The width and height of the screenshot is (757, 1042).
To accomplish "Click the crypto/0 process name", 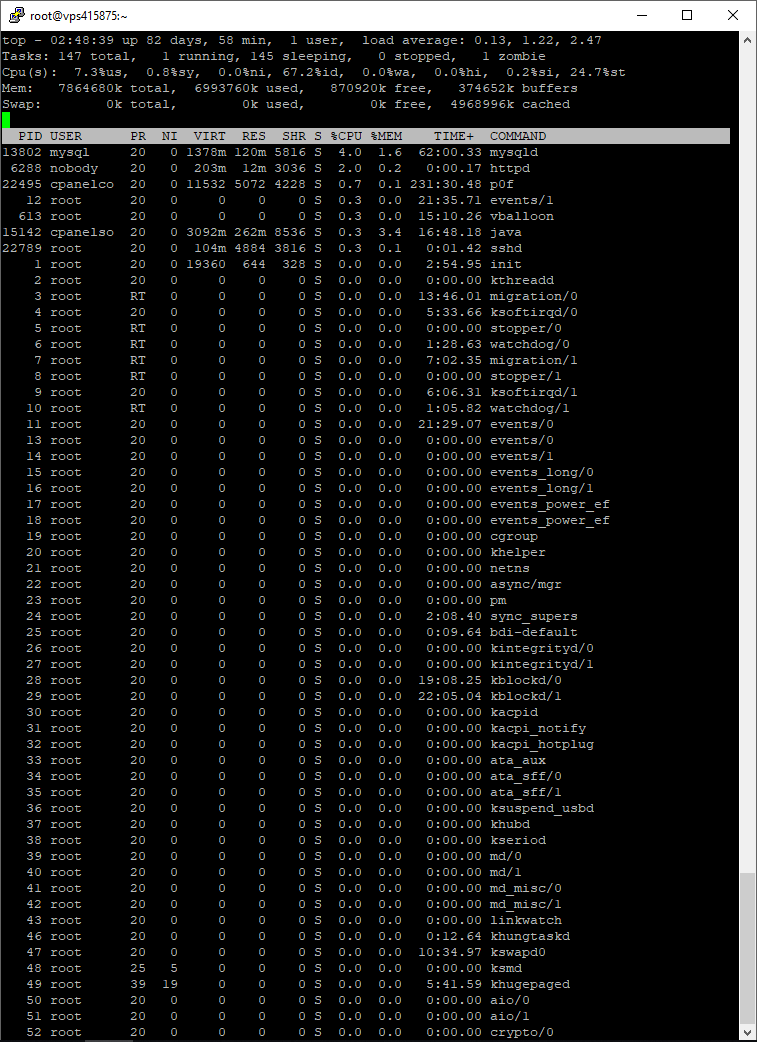I will coord(522,1032).
